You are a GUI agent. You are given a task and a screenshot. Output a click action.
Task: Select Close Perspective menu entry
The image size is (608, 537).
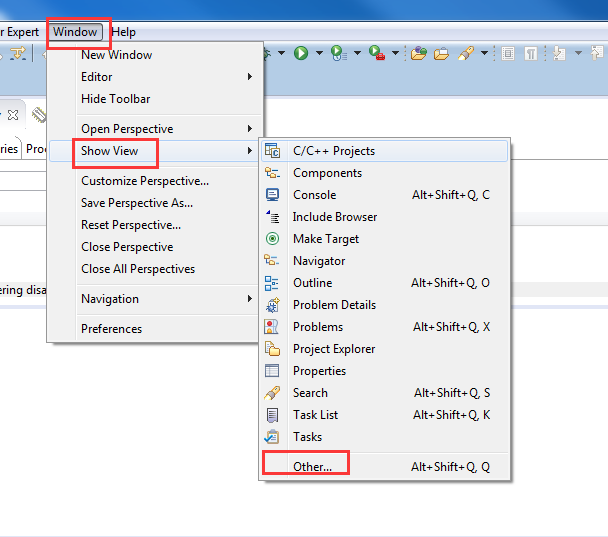click(155, 247)
